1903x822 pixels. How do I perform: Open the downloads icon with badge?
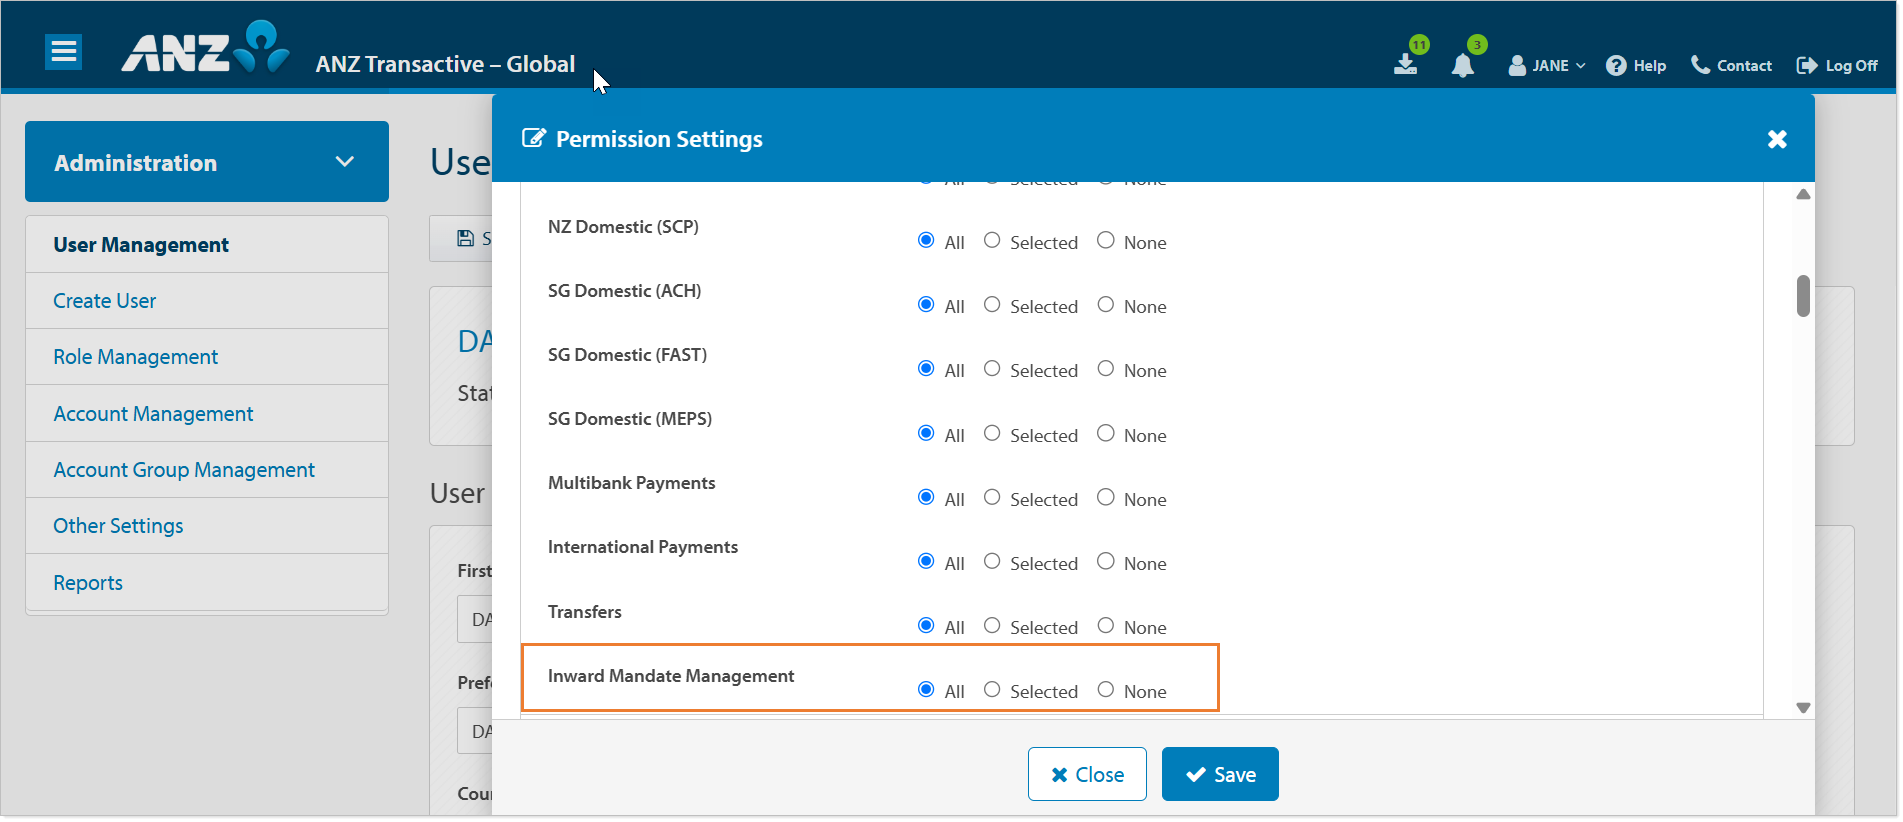(x=1405, y=64)
